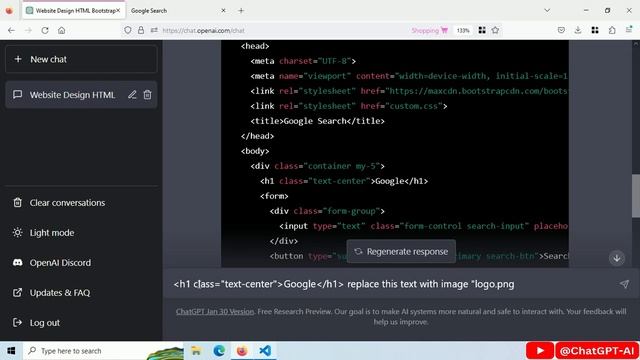The width and height of the screenshot is (640, 360).
Task: Click Regenerate response button
Action: pyautogui.click(x=401, y=251)
